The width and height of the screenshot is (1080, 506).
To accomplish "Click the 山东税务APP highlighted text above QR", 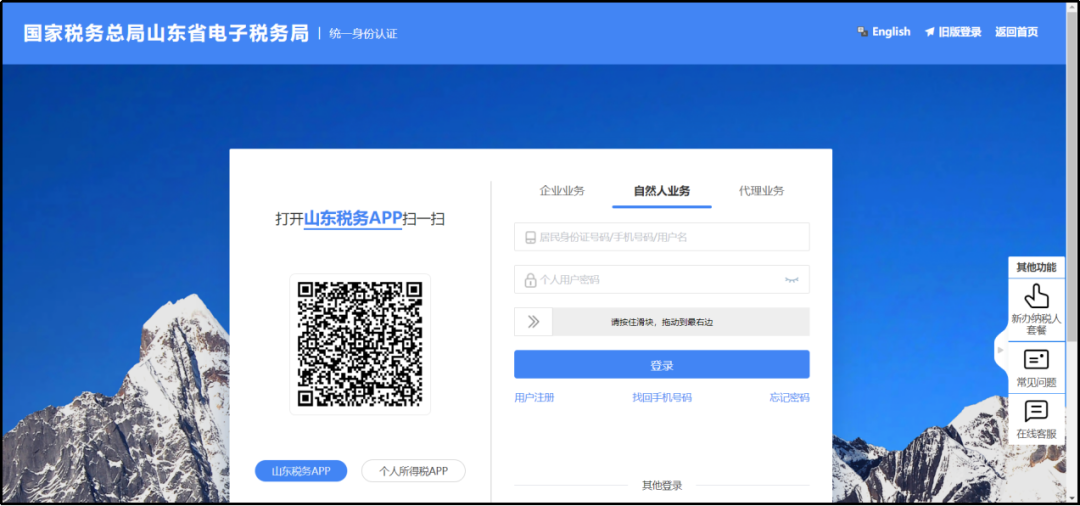I will click(x=353, y=219).
